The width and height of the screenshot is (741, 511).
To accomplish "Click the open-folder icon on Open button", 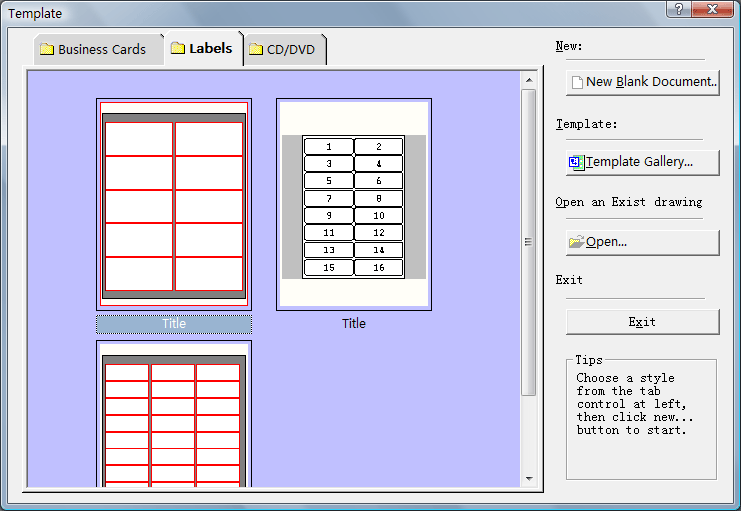I will click(x=577, y=242).
